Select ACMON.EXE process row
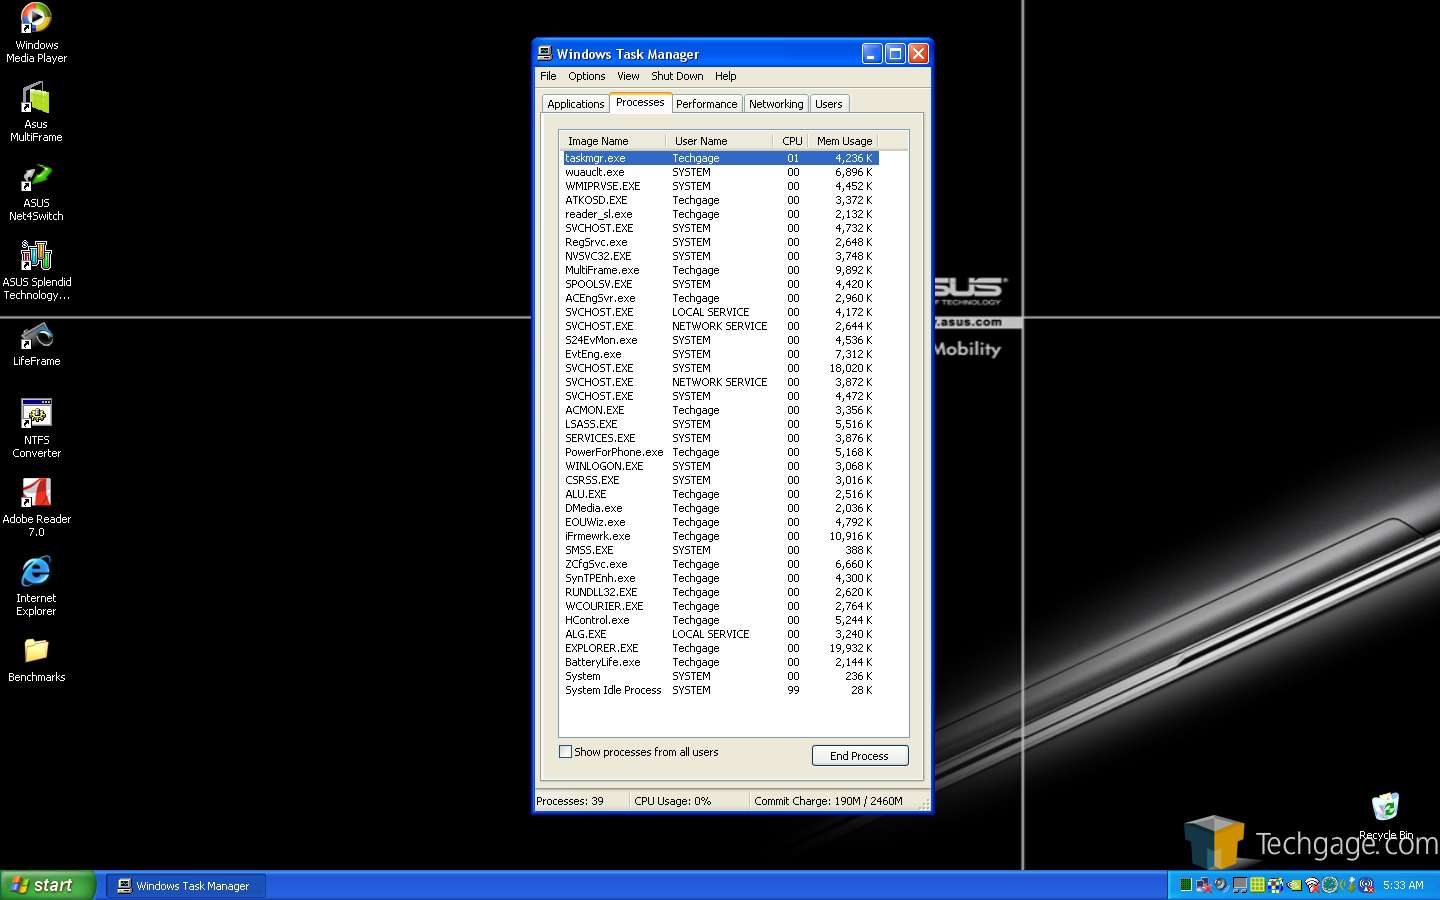1440x900 pixels. point(720,410)
